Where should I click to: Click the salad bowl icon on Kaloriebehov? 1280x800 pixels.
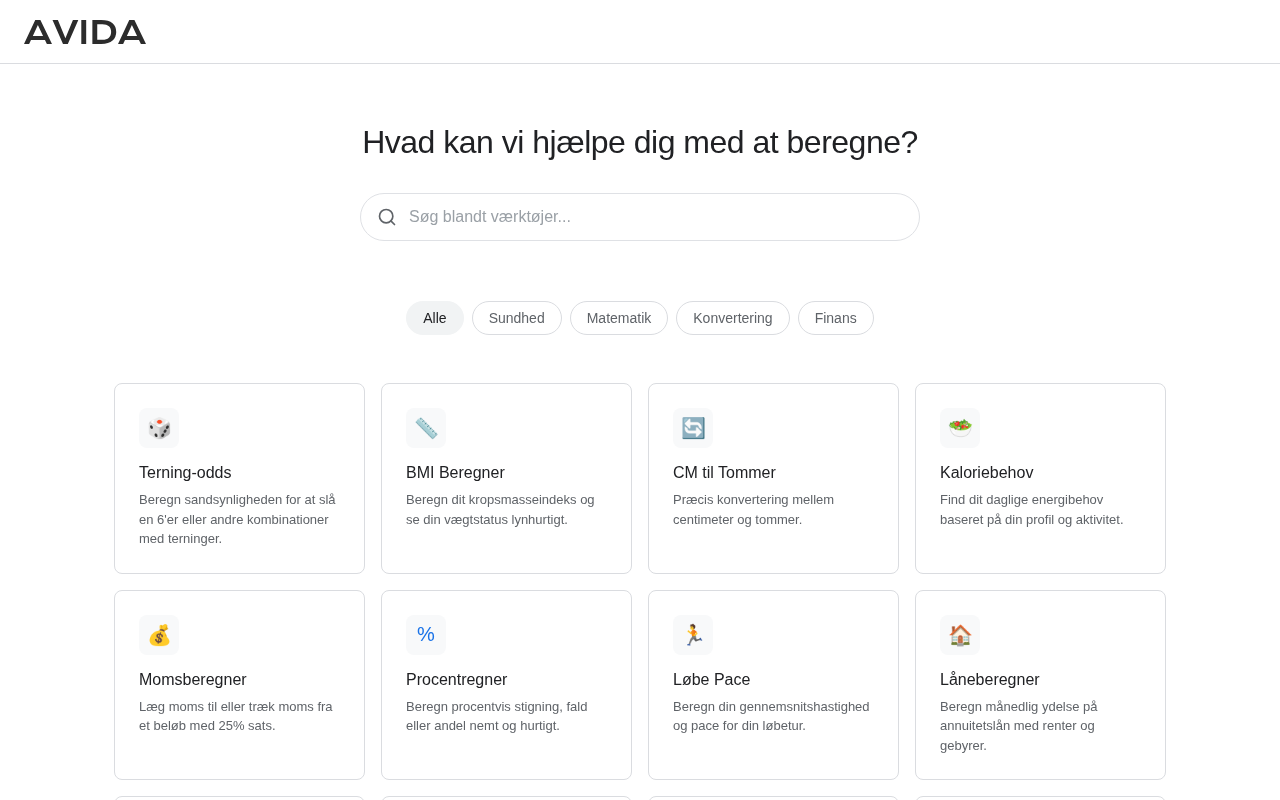(960, 428)
